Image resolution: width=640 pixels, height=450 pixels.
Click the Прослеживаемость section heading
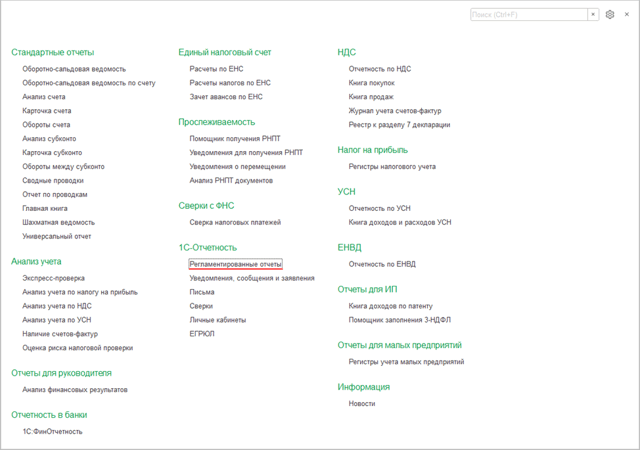[217, 122]
